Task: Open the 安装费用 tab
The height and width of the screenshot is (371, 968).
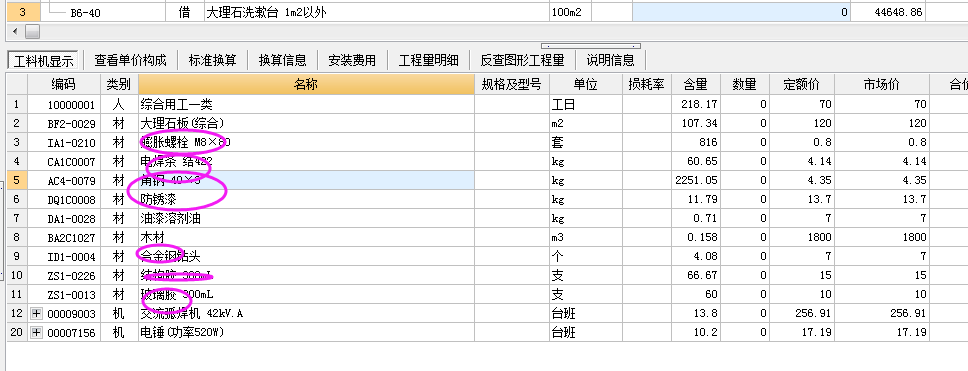Action: click(352, 60)
